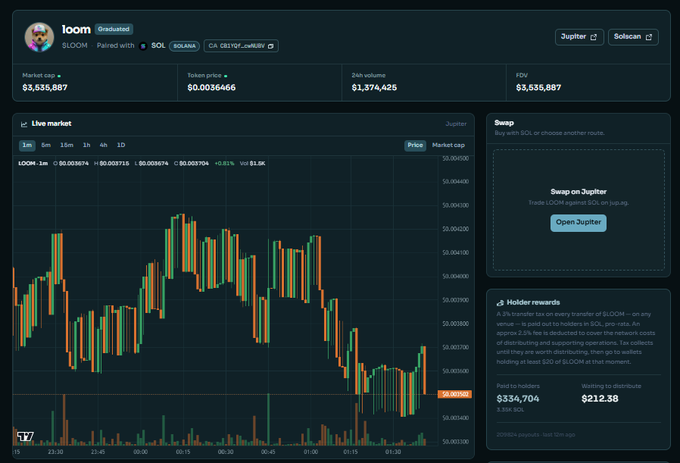The image size is (680, 463).
Task: Click the current price label $0.003502
Action: coord(455,394)
